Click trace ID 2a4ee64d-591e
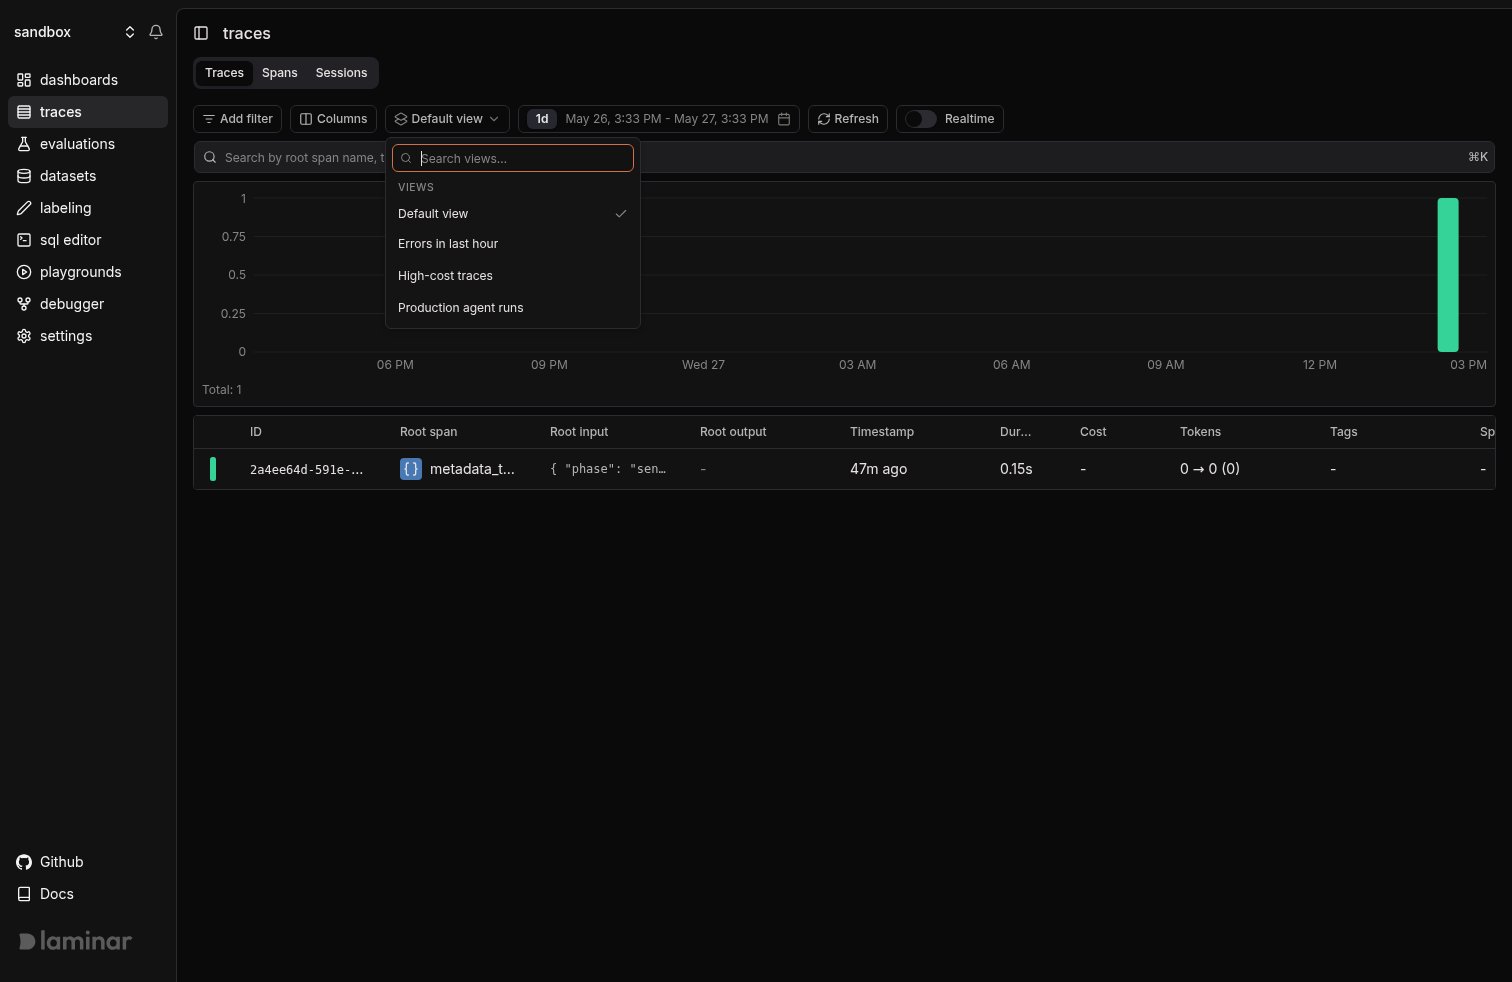1512x982 pixels. tap(307, 469)
